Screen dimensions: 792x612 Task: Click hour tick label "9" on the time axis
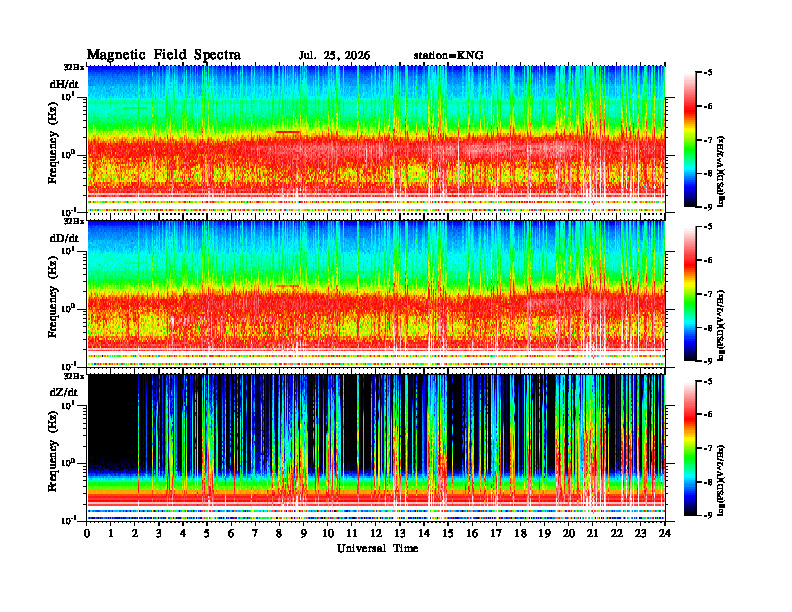point(304,534)
